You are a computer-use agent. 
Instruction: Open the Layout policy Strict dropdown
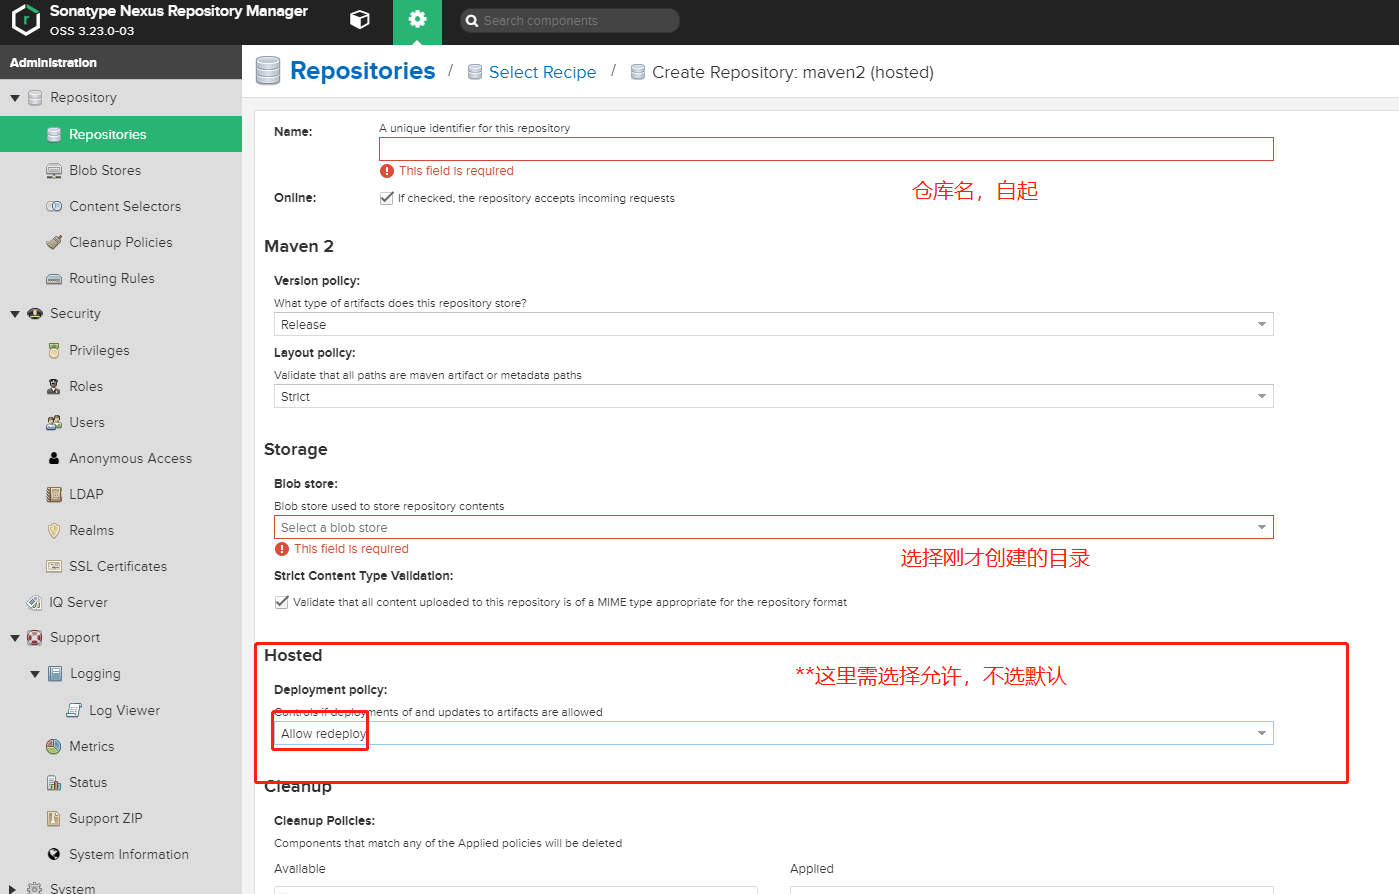point(773,396)
